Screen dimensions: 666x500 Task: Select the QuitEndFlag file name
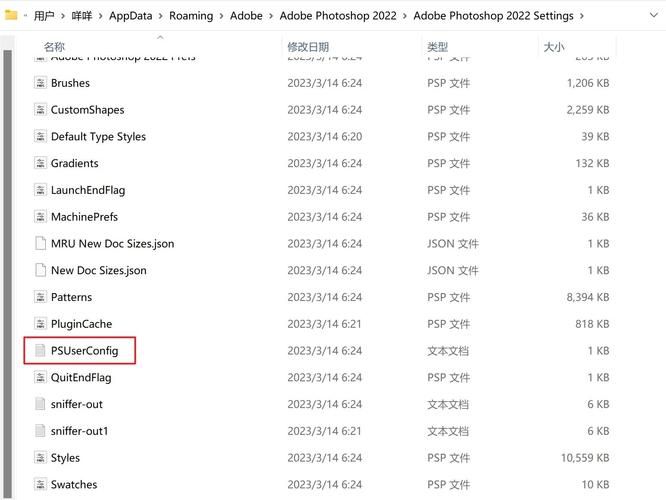point(81,377)
